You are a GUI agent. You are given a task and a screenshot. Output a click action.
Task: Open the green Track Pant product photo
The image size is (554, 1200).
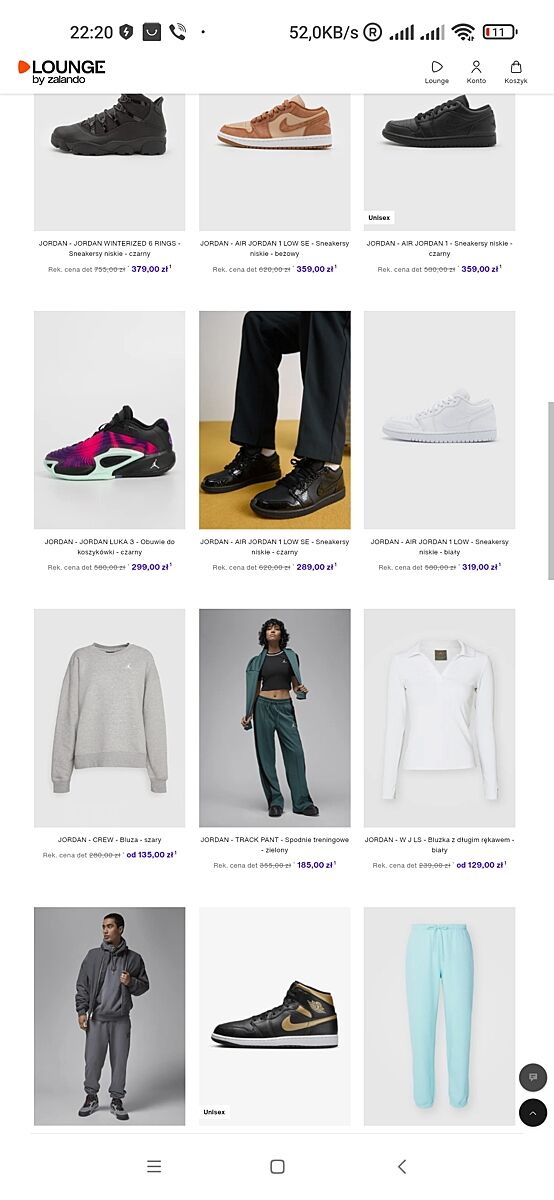coord(275,718)
